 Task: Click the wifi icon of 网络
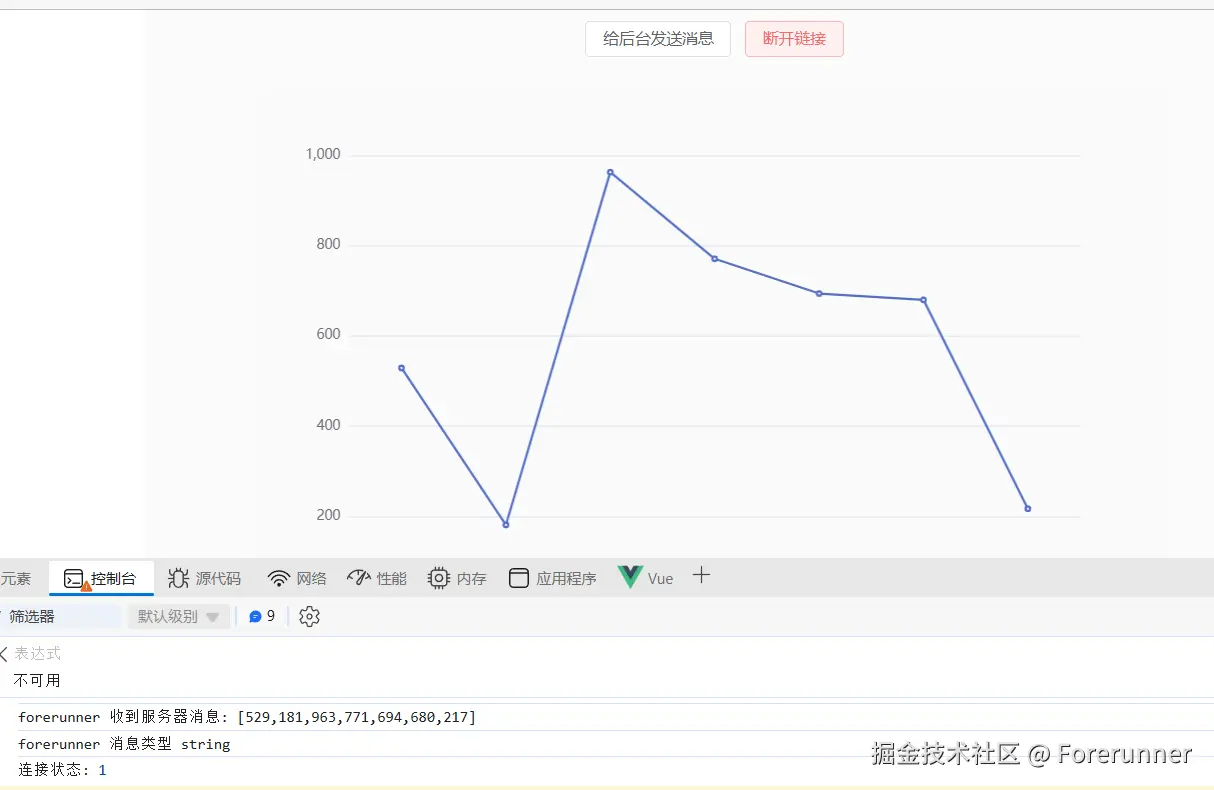[x=279, y=578]
